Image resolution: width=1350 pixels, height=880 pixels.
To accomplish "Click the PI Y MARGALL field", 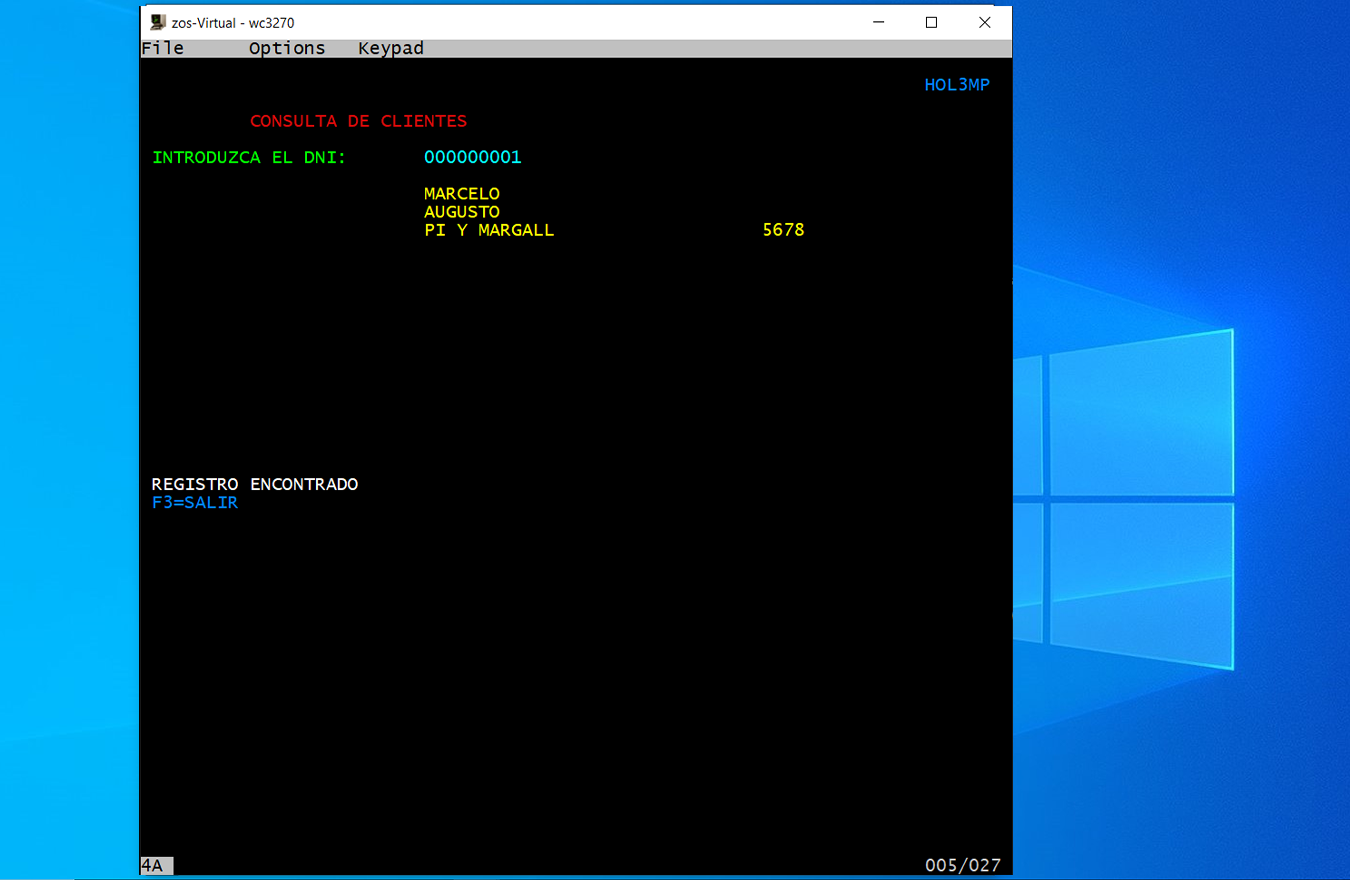I will click(x=488, y=230).
